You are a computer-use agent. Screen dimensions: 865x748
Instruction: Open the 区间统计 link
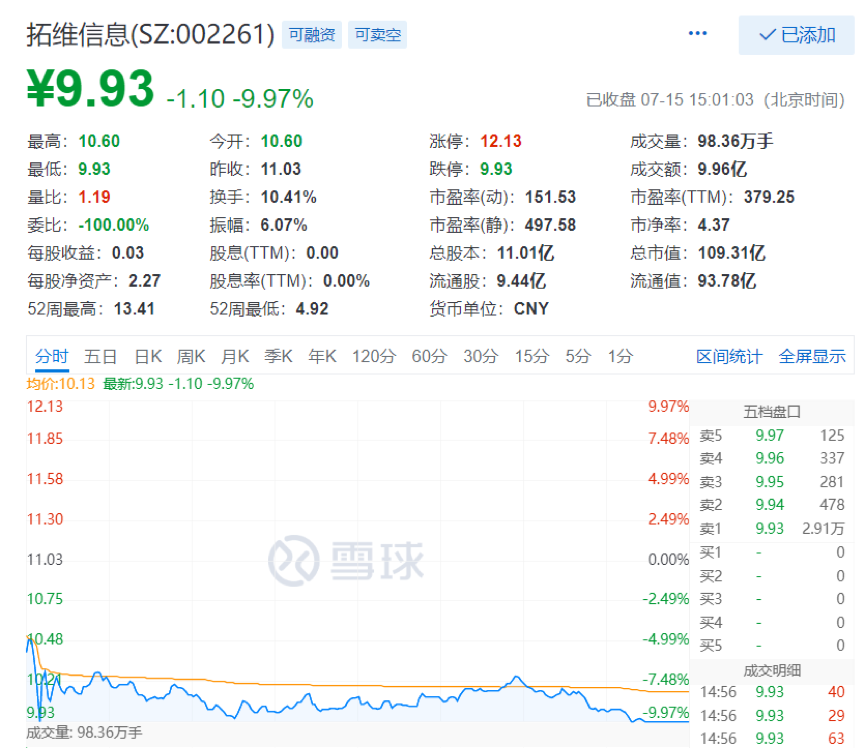(729, 356)
